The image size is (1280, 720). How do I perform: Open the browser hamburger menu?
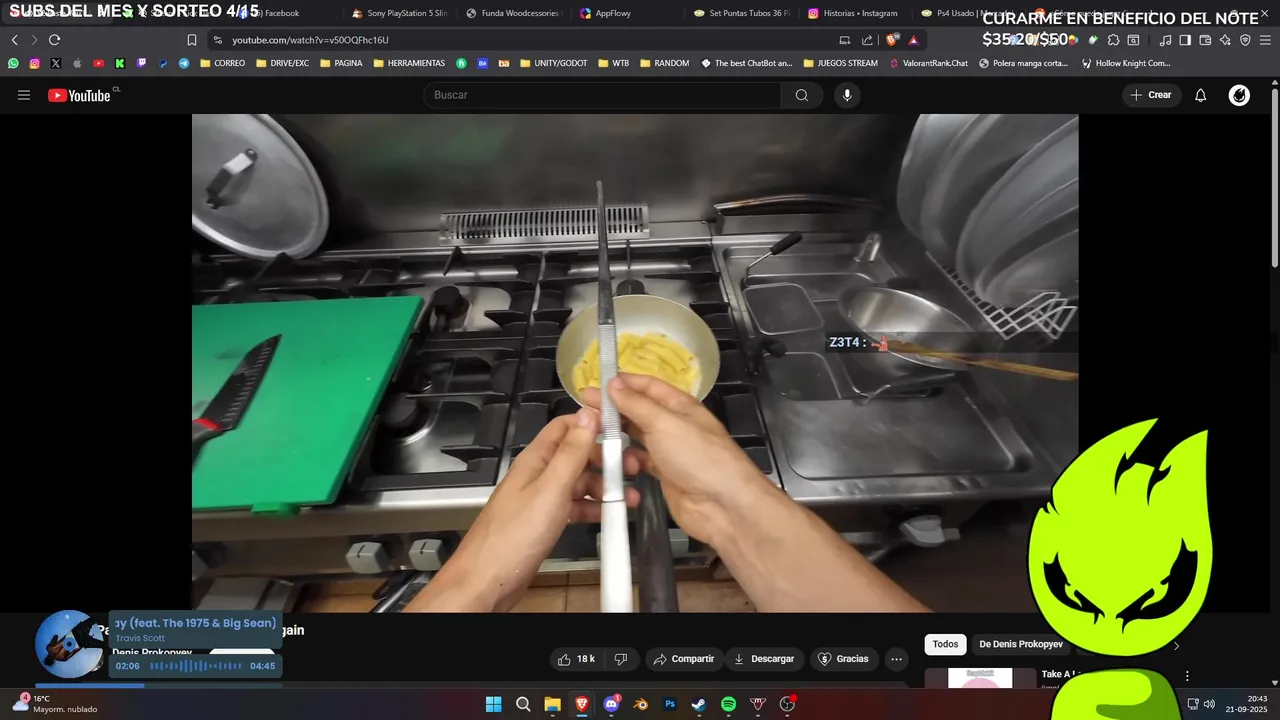pyautogui.click(x=1265, y=40)
